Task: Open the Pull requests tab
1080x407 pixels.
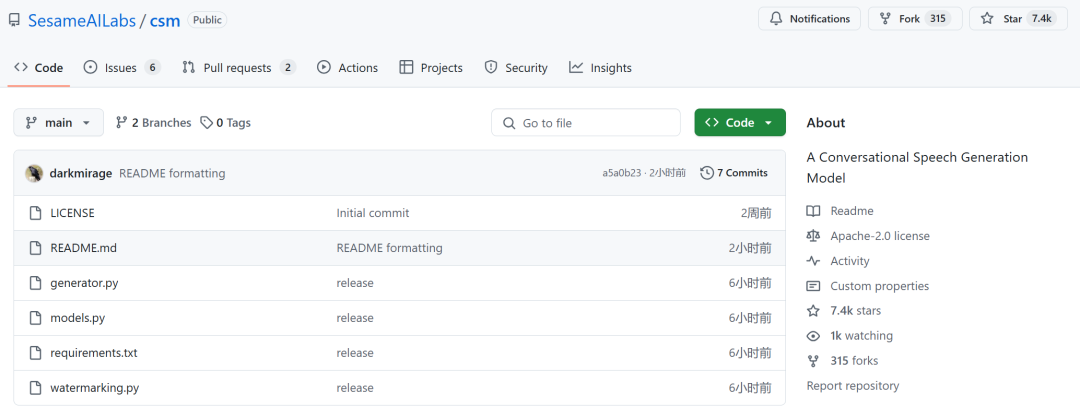Action: coord(238,68)
